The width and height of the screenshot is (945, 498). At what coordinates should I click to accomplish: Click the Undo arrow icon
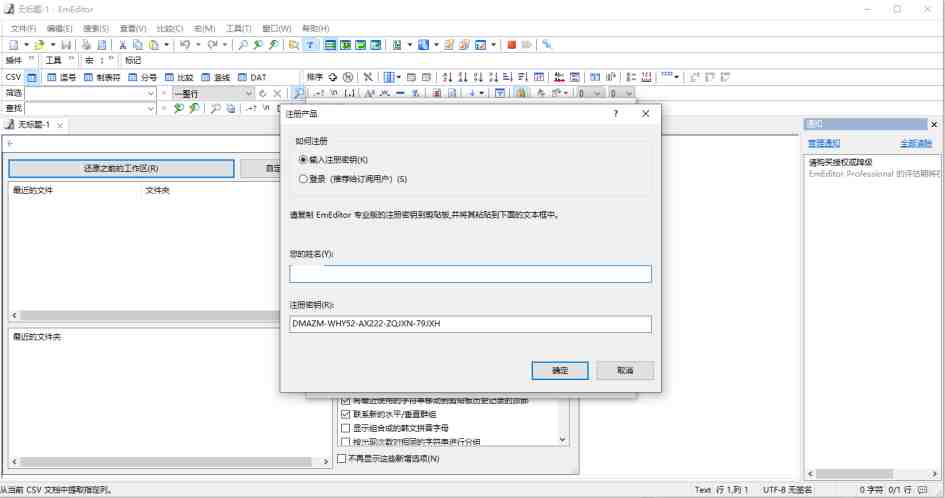(186, 45)
